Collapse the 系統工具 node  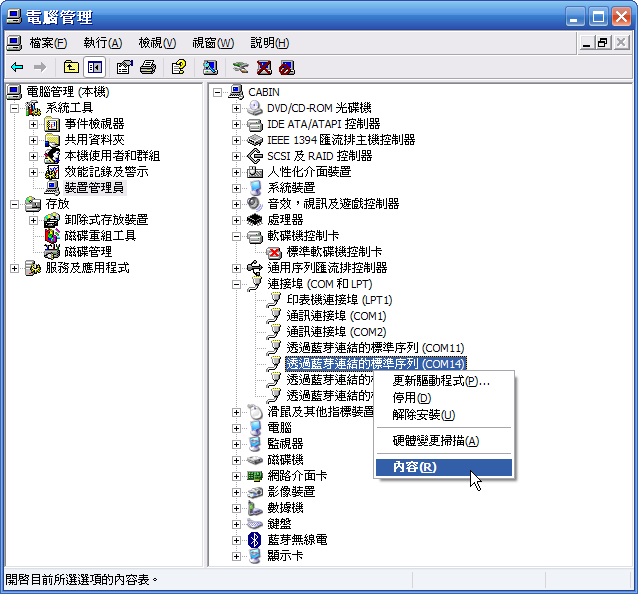(14, 108)
